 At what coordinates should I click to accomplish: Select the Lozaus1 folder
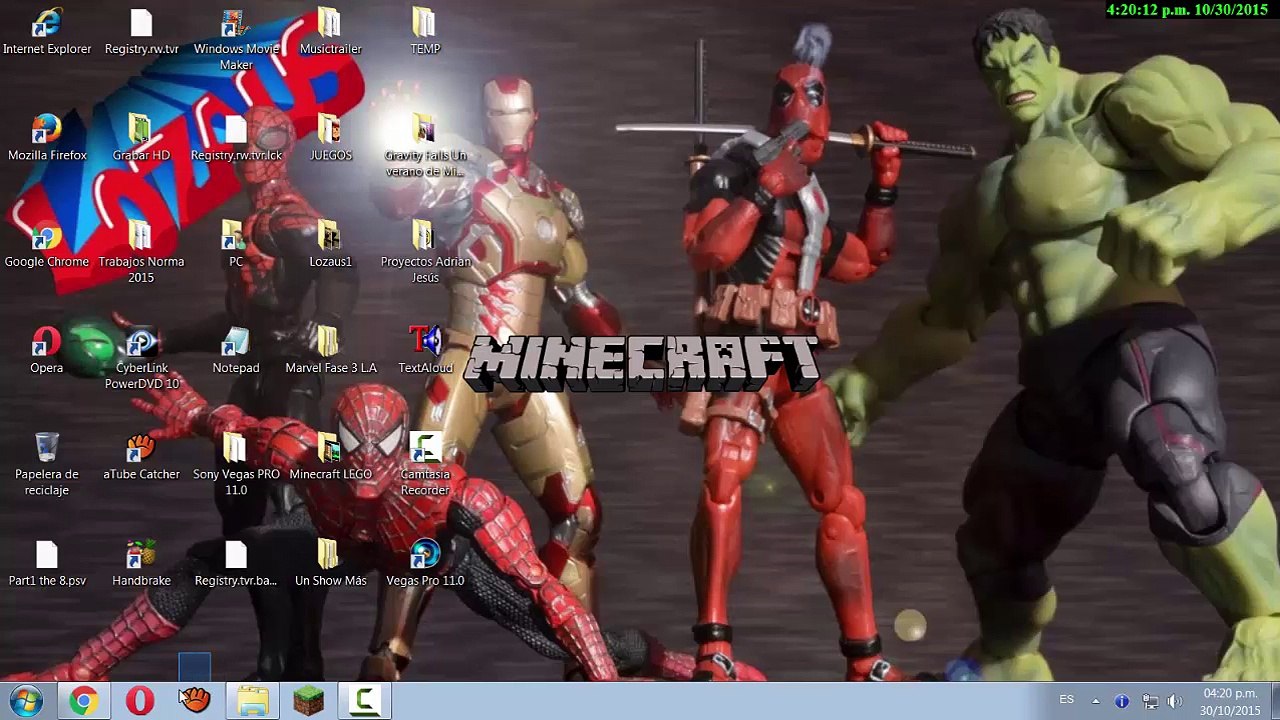(330, 245)
